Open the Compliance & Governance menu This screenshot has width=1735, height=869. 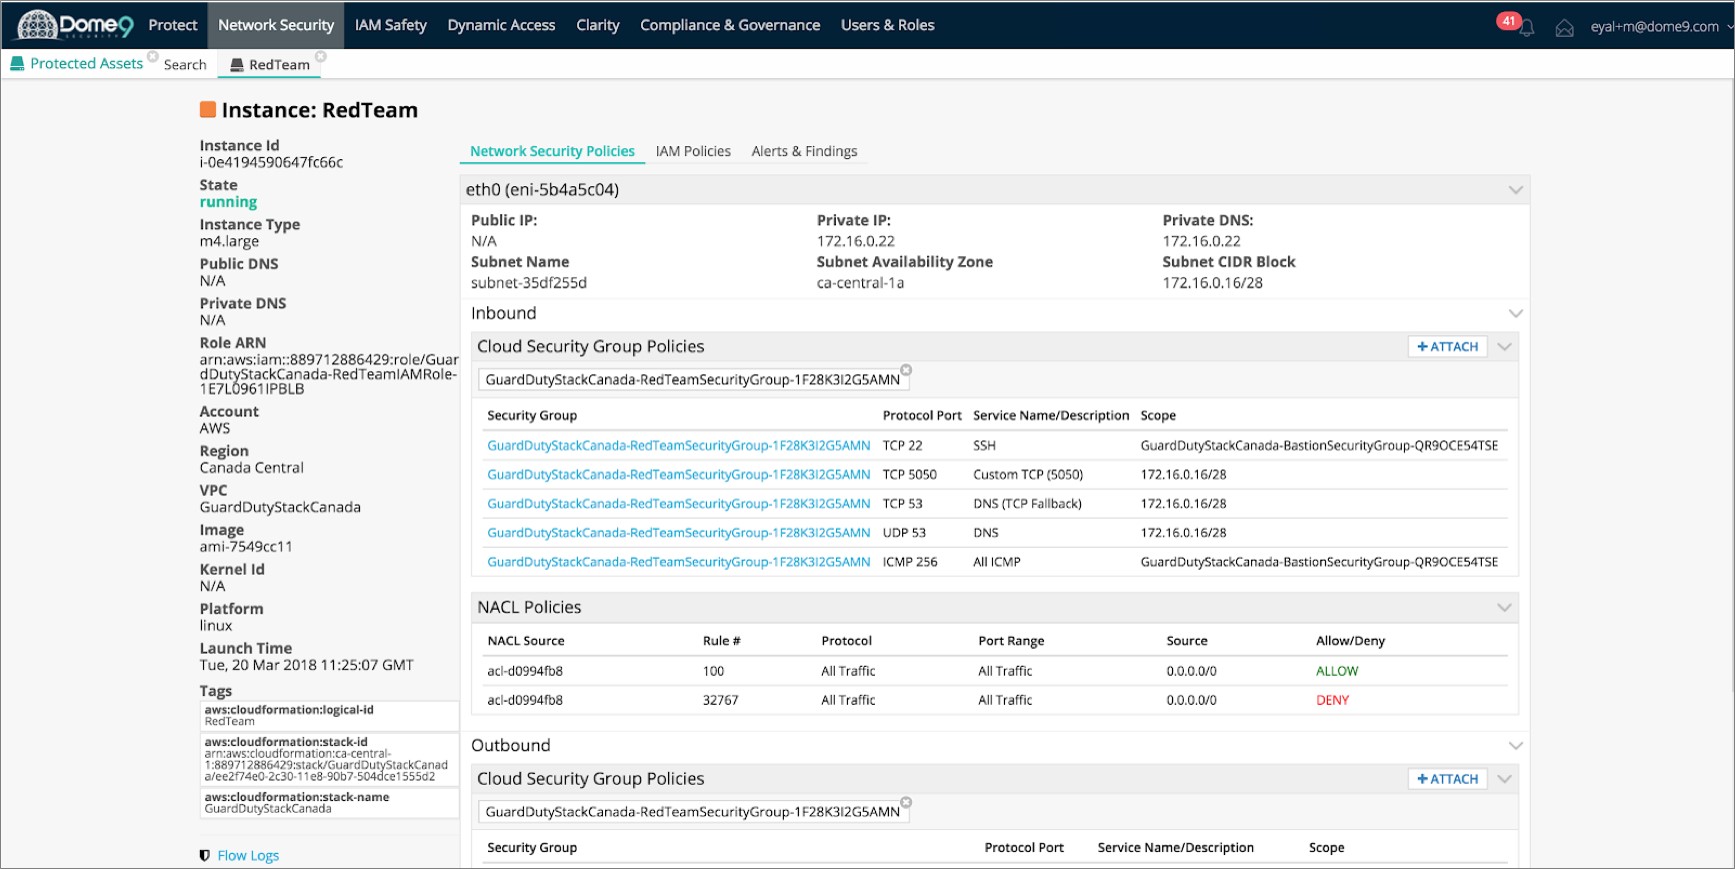730,25
